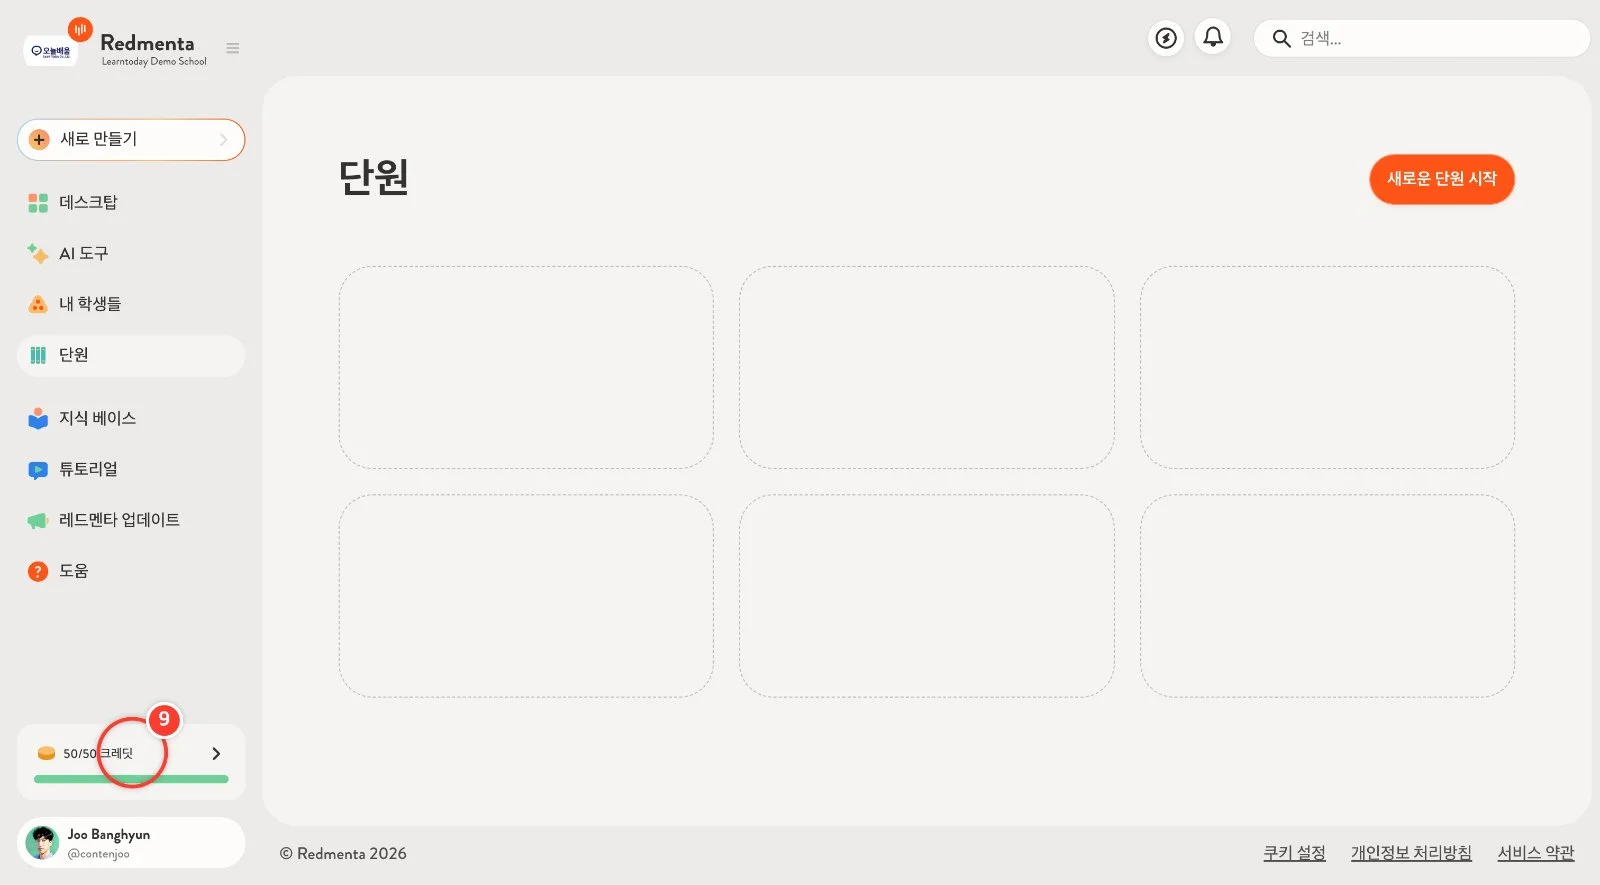Image resolution: width=1600 pixels, height=885 pixels.
Task: Open 서비스 약관 link
Action: tap(1536, 853)
